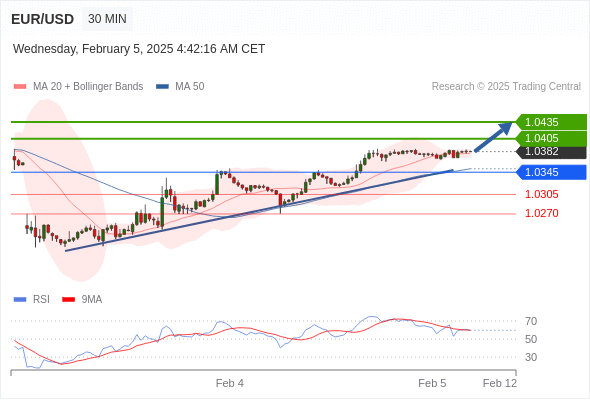Click the RSI 70 level label

point(531,321)
